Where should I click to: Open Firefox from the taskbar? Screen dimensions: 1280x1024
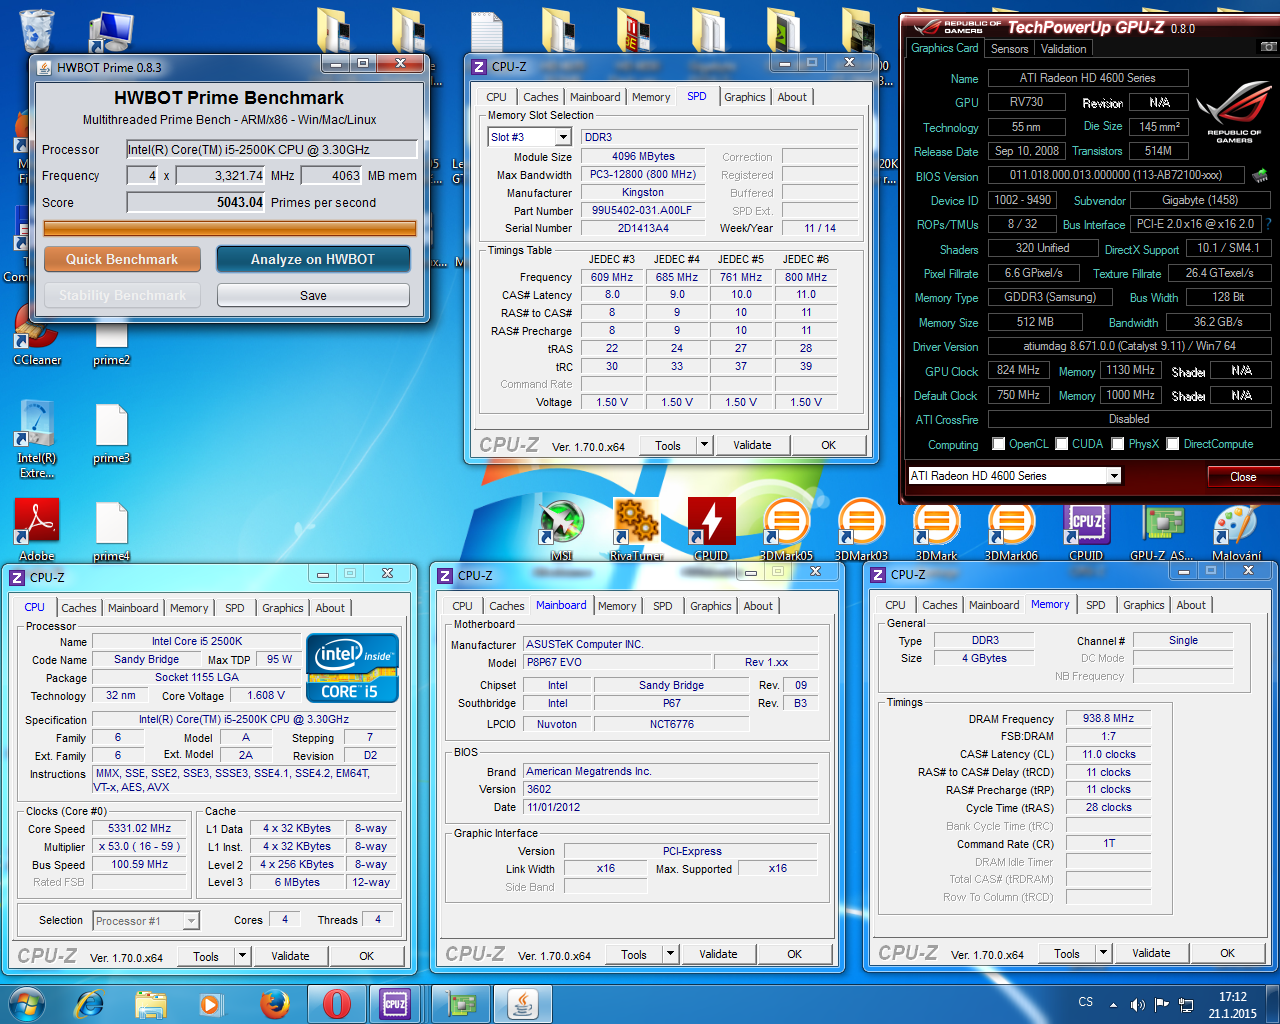pyautogui.click(x=274, y=1004)
